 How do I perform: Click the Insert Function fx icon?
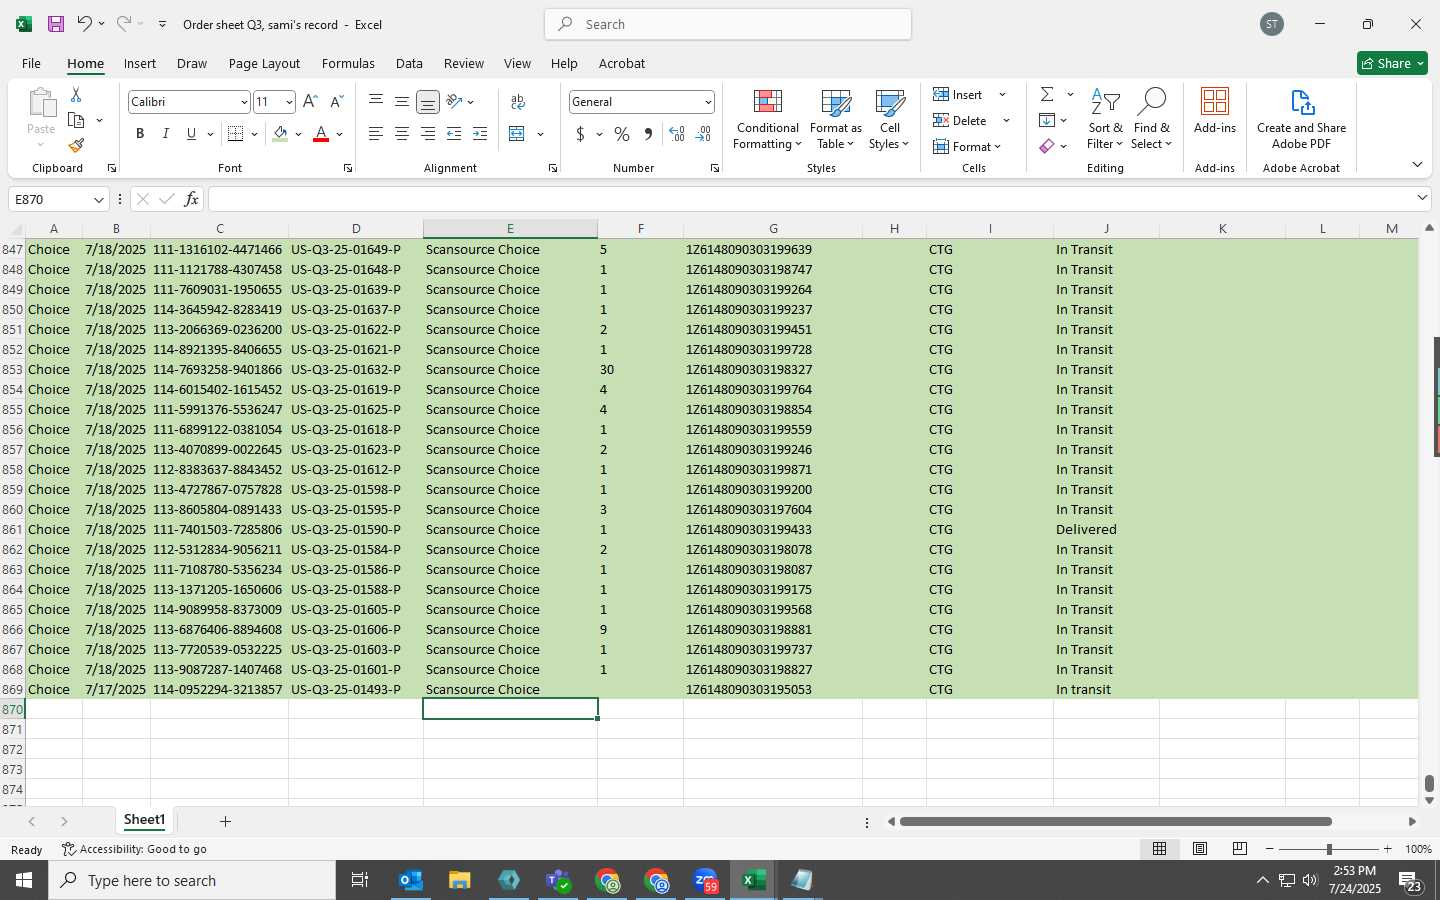point(191,199)
